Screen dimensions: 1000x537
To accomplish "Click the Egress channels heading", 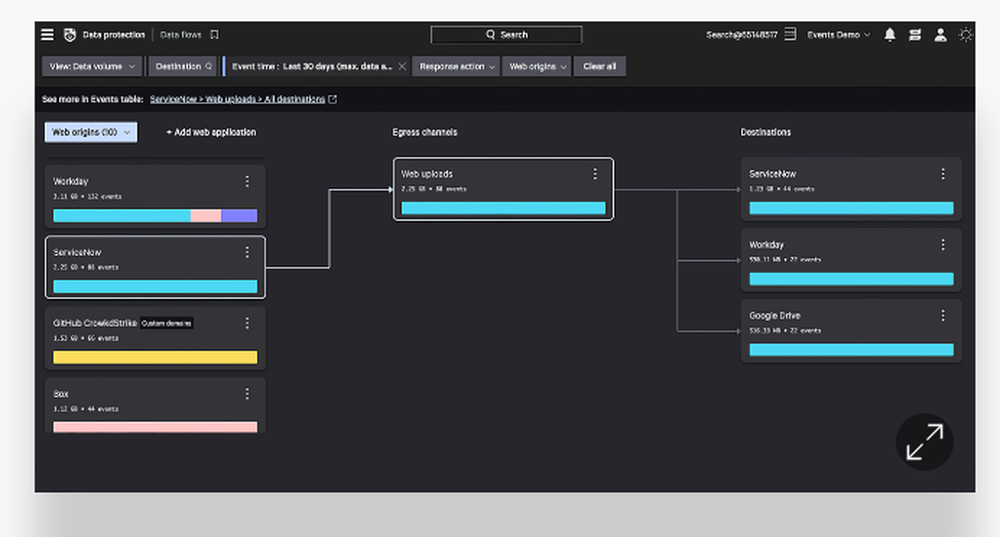I will (x=425, y=132).
